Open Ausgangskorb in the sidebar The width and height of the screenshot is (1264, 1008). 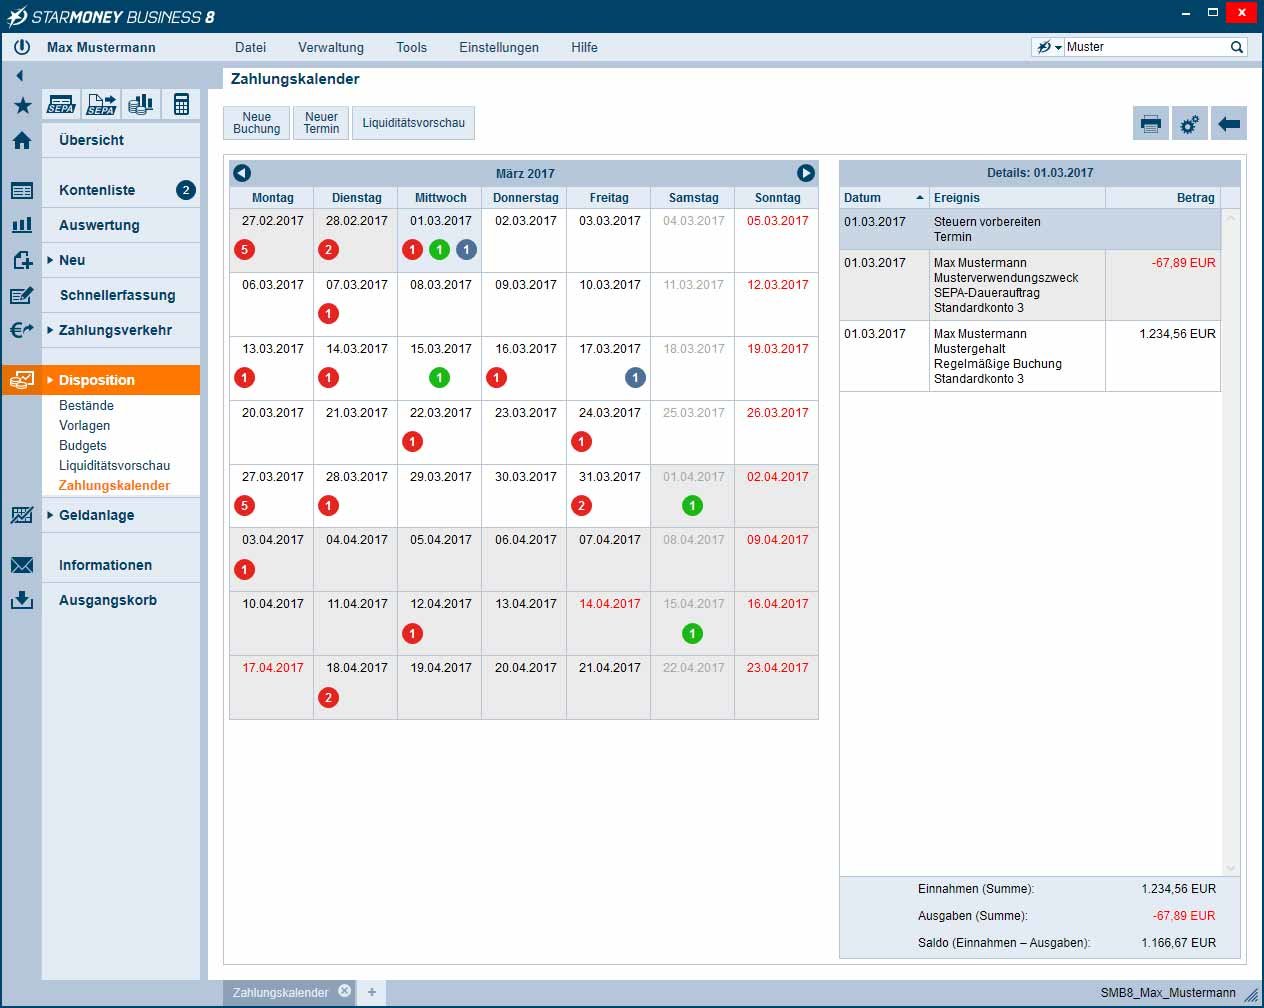coord(108,600)
